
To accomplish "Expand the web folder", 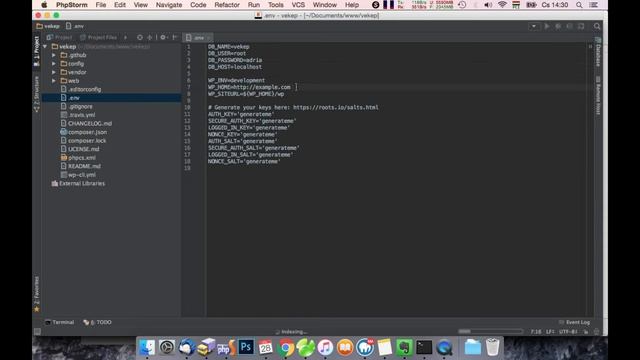I will pos(54,81).
